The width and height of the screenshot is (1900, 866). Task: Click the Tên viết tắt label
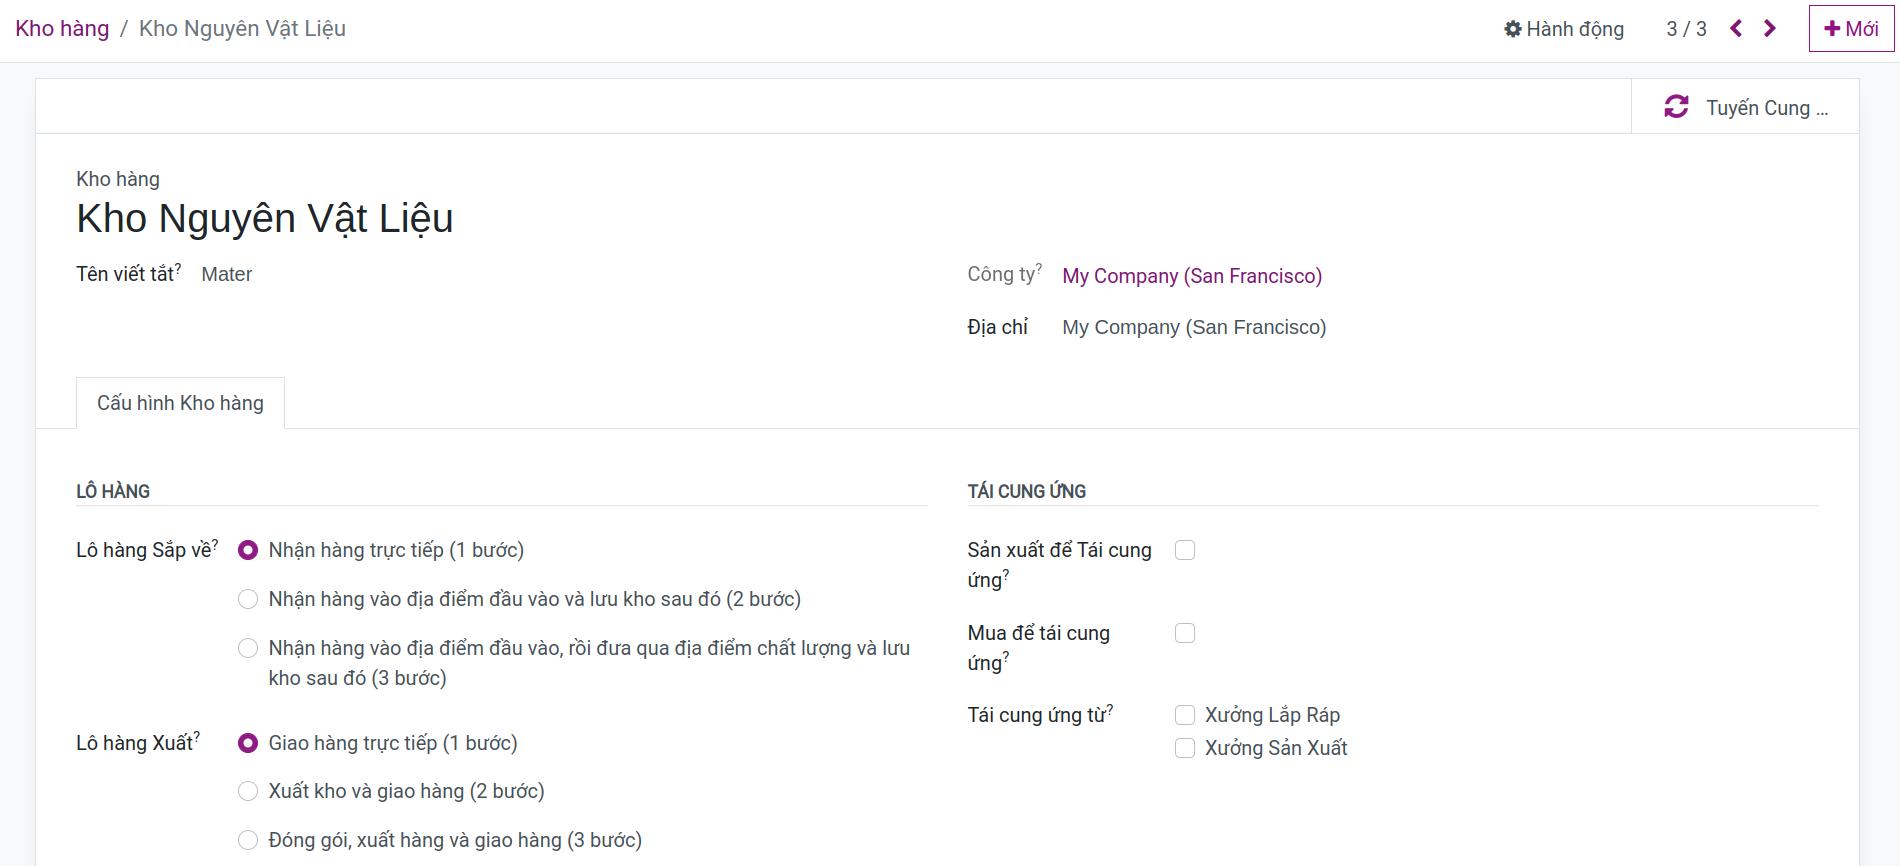(128, 274)
